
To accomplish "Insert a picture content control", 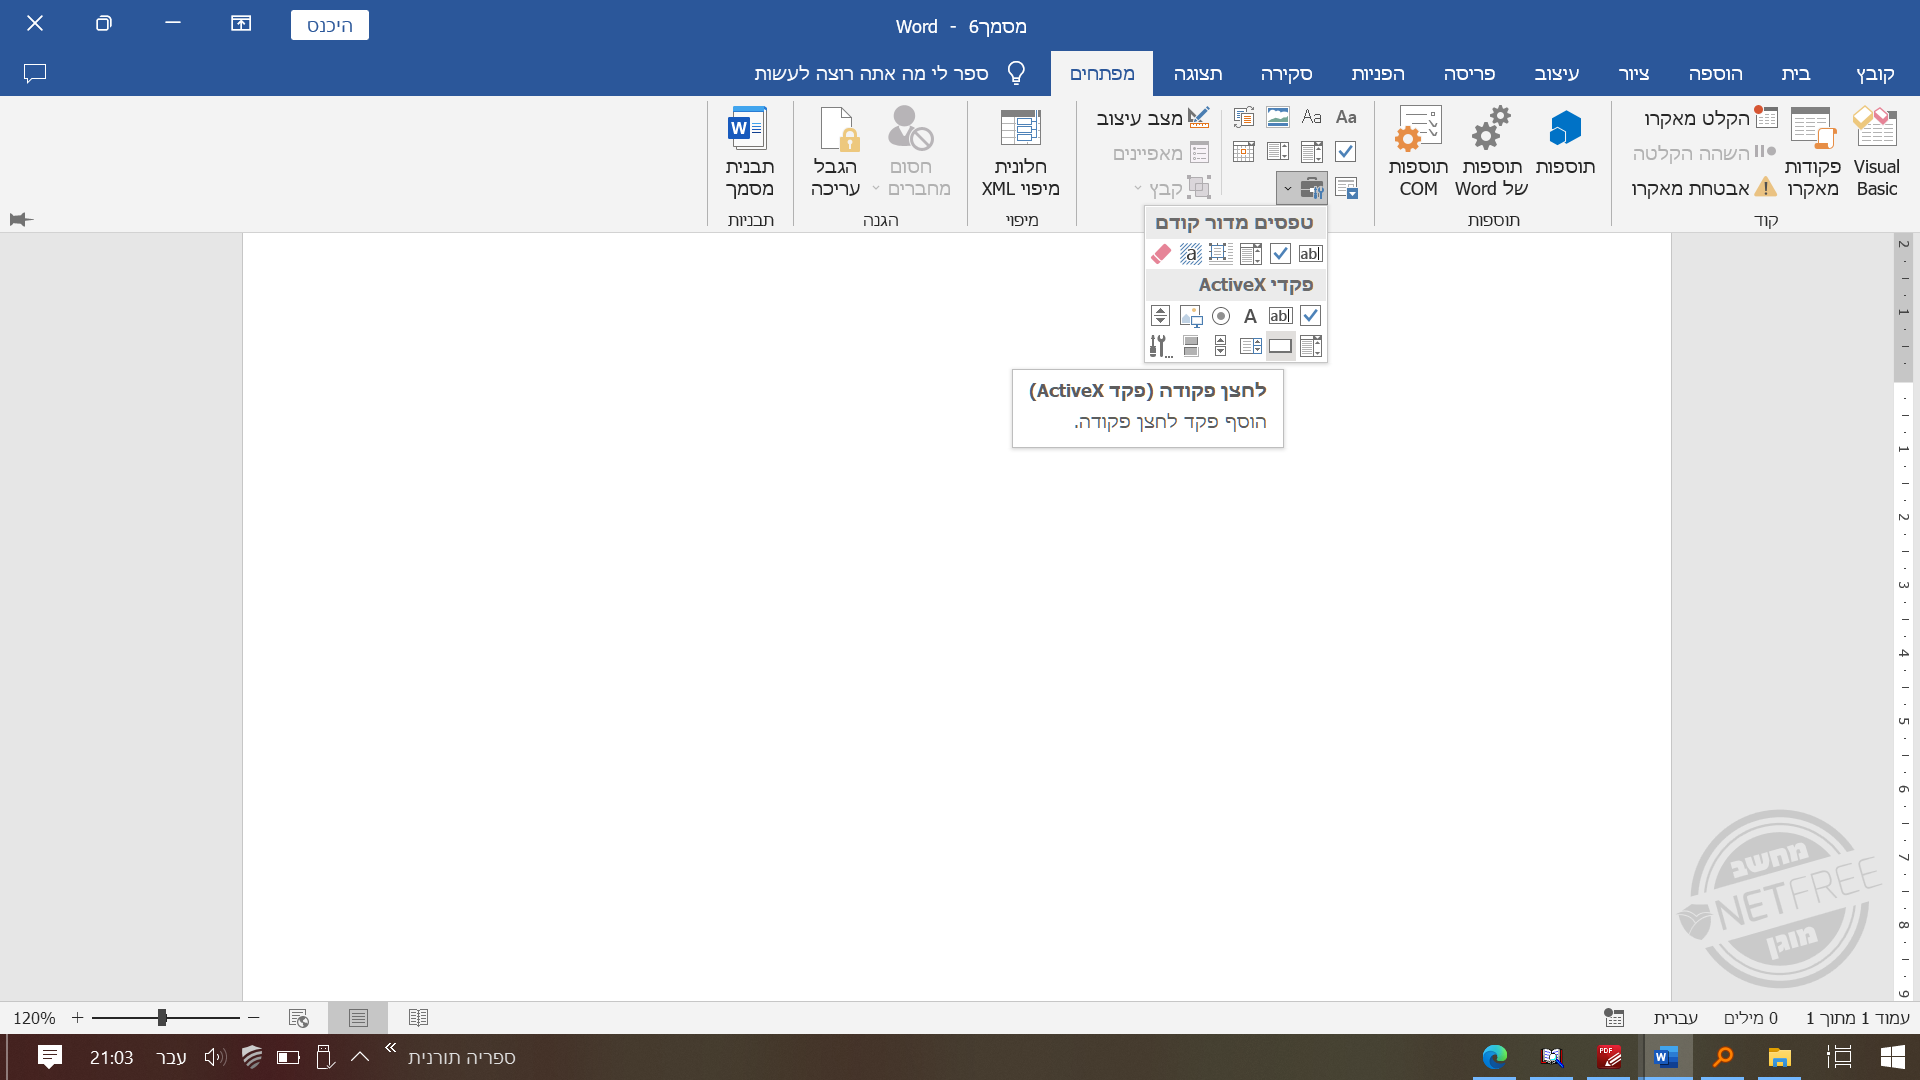I will pyautogui.click(x=1278, y=117).
